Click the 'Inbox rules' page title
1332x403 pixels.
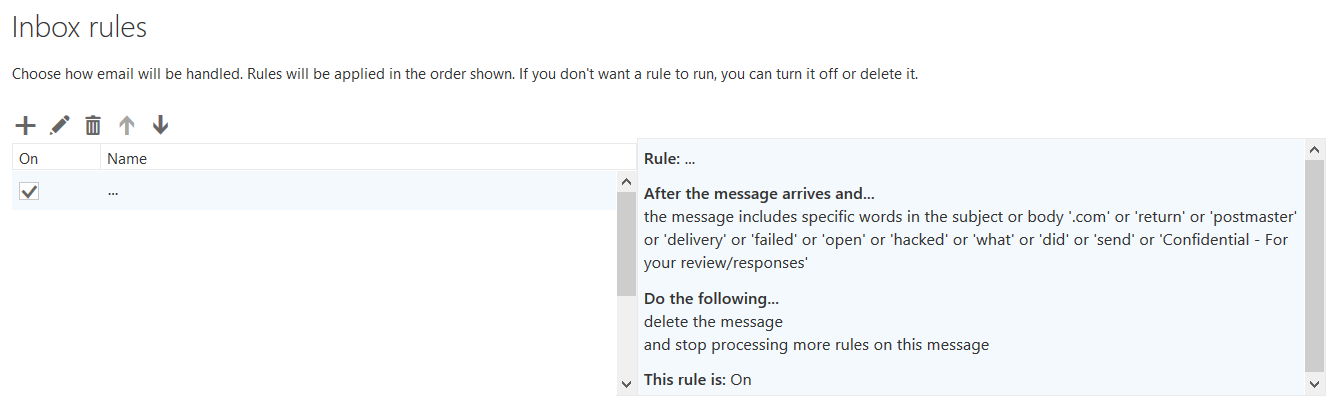pyautogui.click(x=79, y=27)
